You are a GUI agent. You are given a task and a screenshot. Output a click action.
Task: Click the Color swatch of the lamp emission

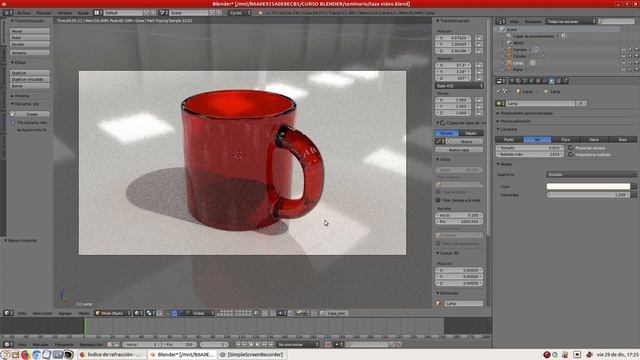(588, 186)
